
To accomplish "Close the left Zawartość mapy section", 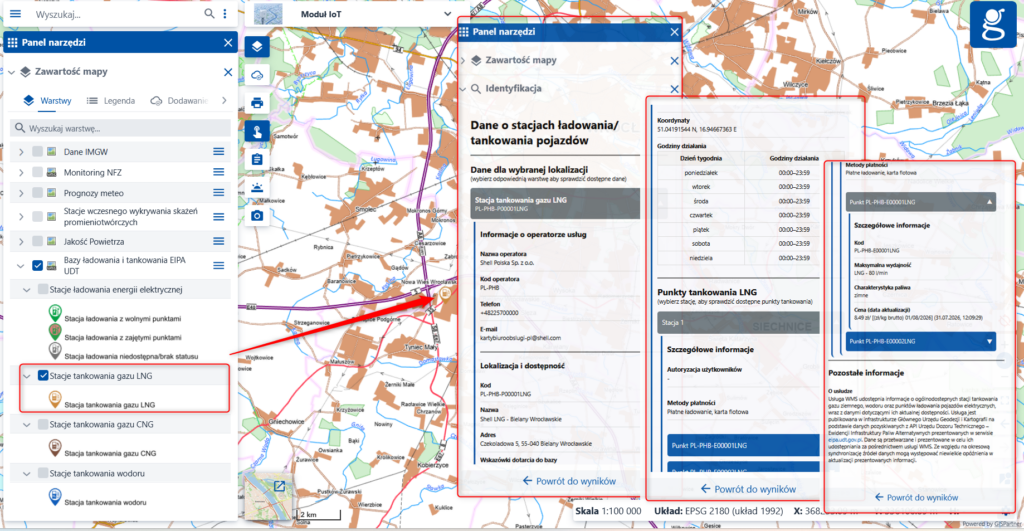I will click(x=228, y=72).
